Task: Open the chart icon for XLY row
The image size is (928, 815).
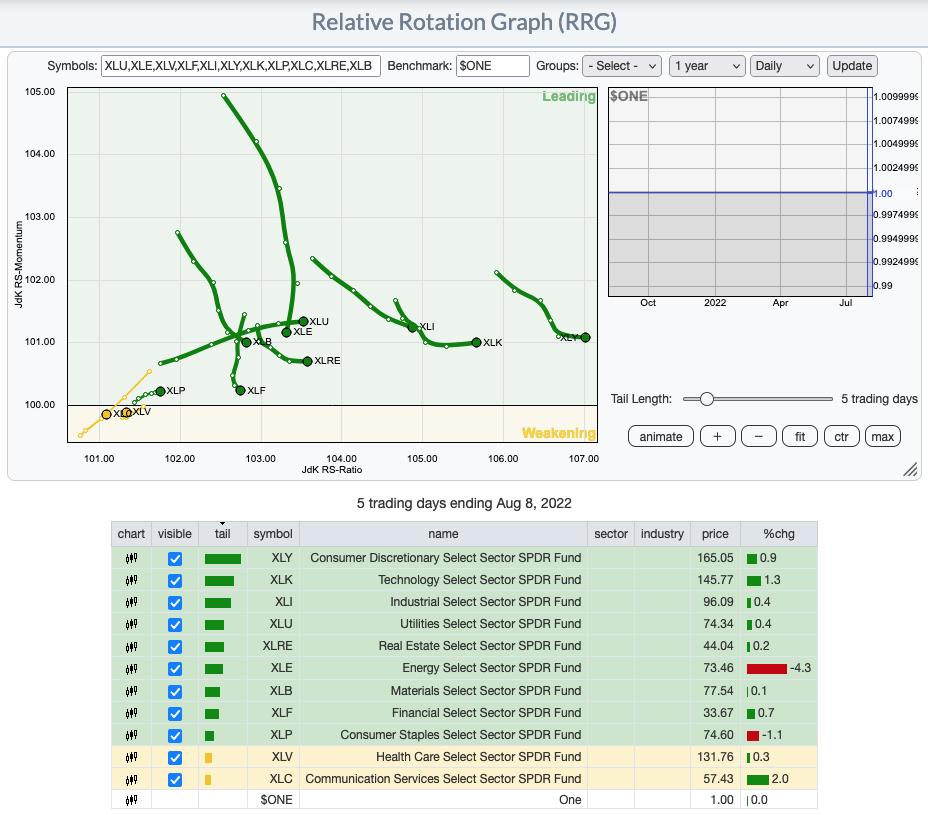Action: (x=131, y=558)
